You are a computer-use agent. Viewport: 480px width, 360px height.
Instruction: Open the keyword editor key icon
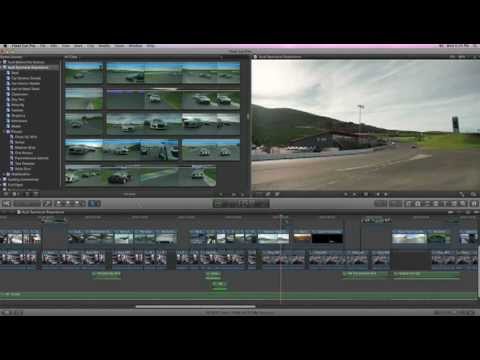(48, 203)
